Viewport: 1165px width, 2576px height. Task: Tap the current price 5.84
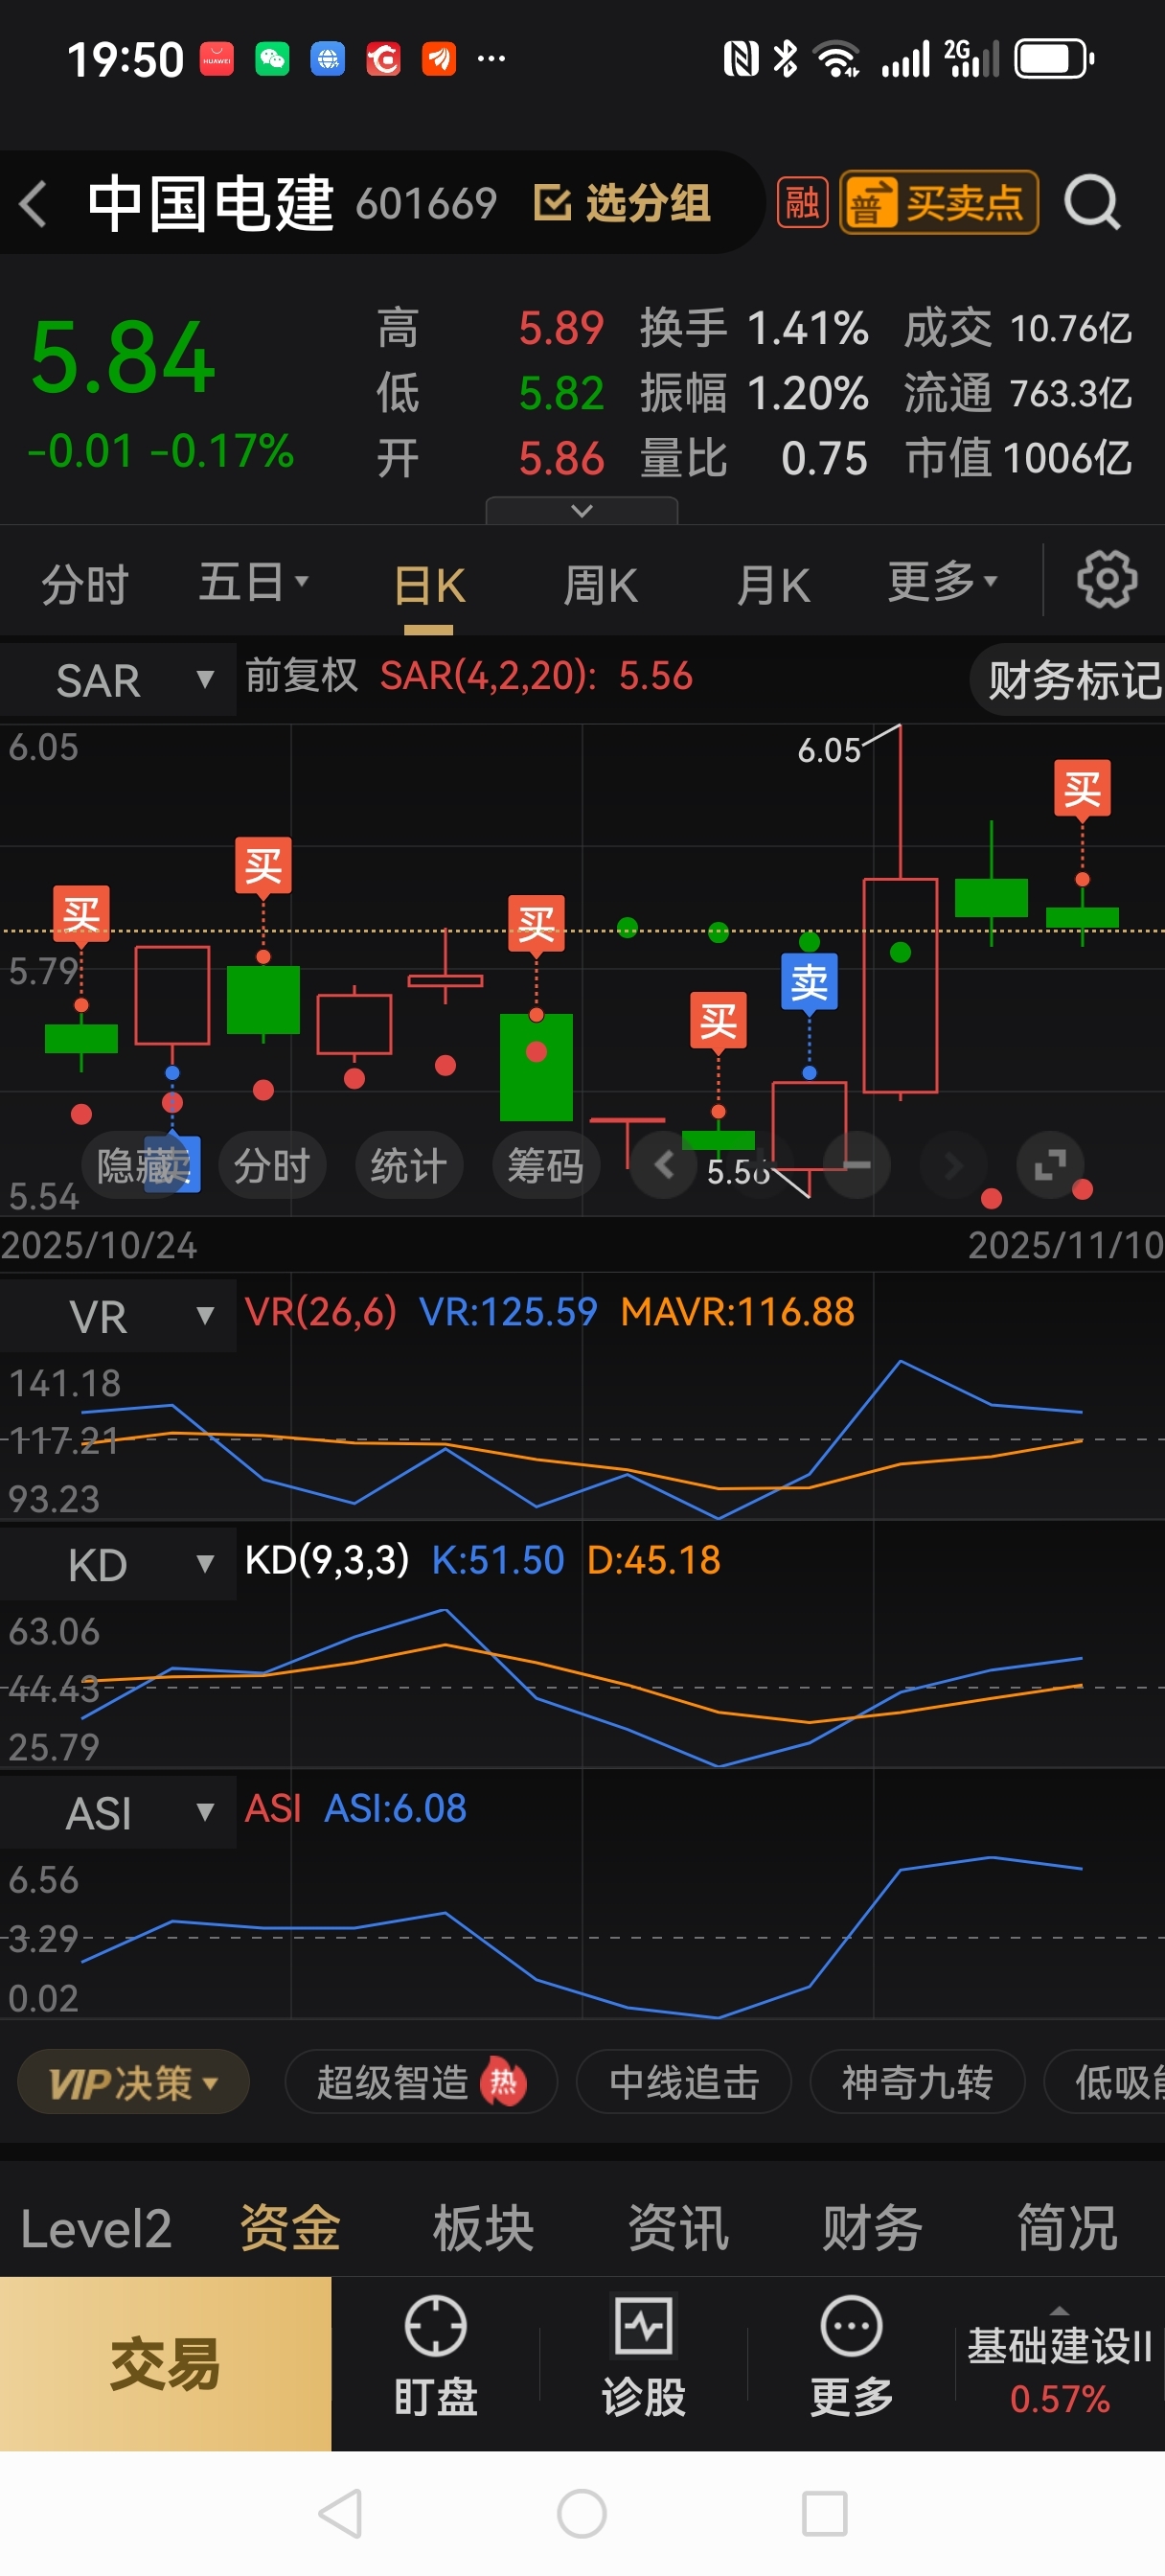point(122,358)
